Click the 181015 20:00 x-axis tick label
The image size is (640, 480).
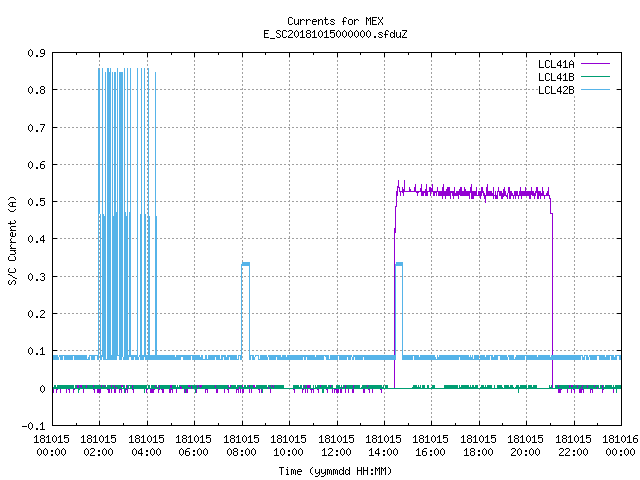pyautogui.click(x=526, y=445)
